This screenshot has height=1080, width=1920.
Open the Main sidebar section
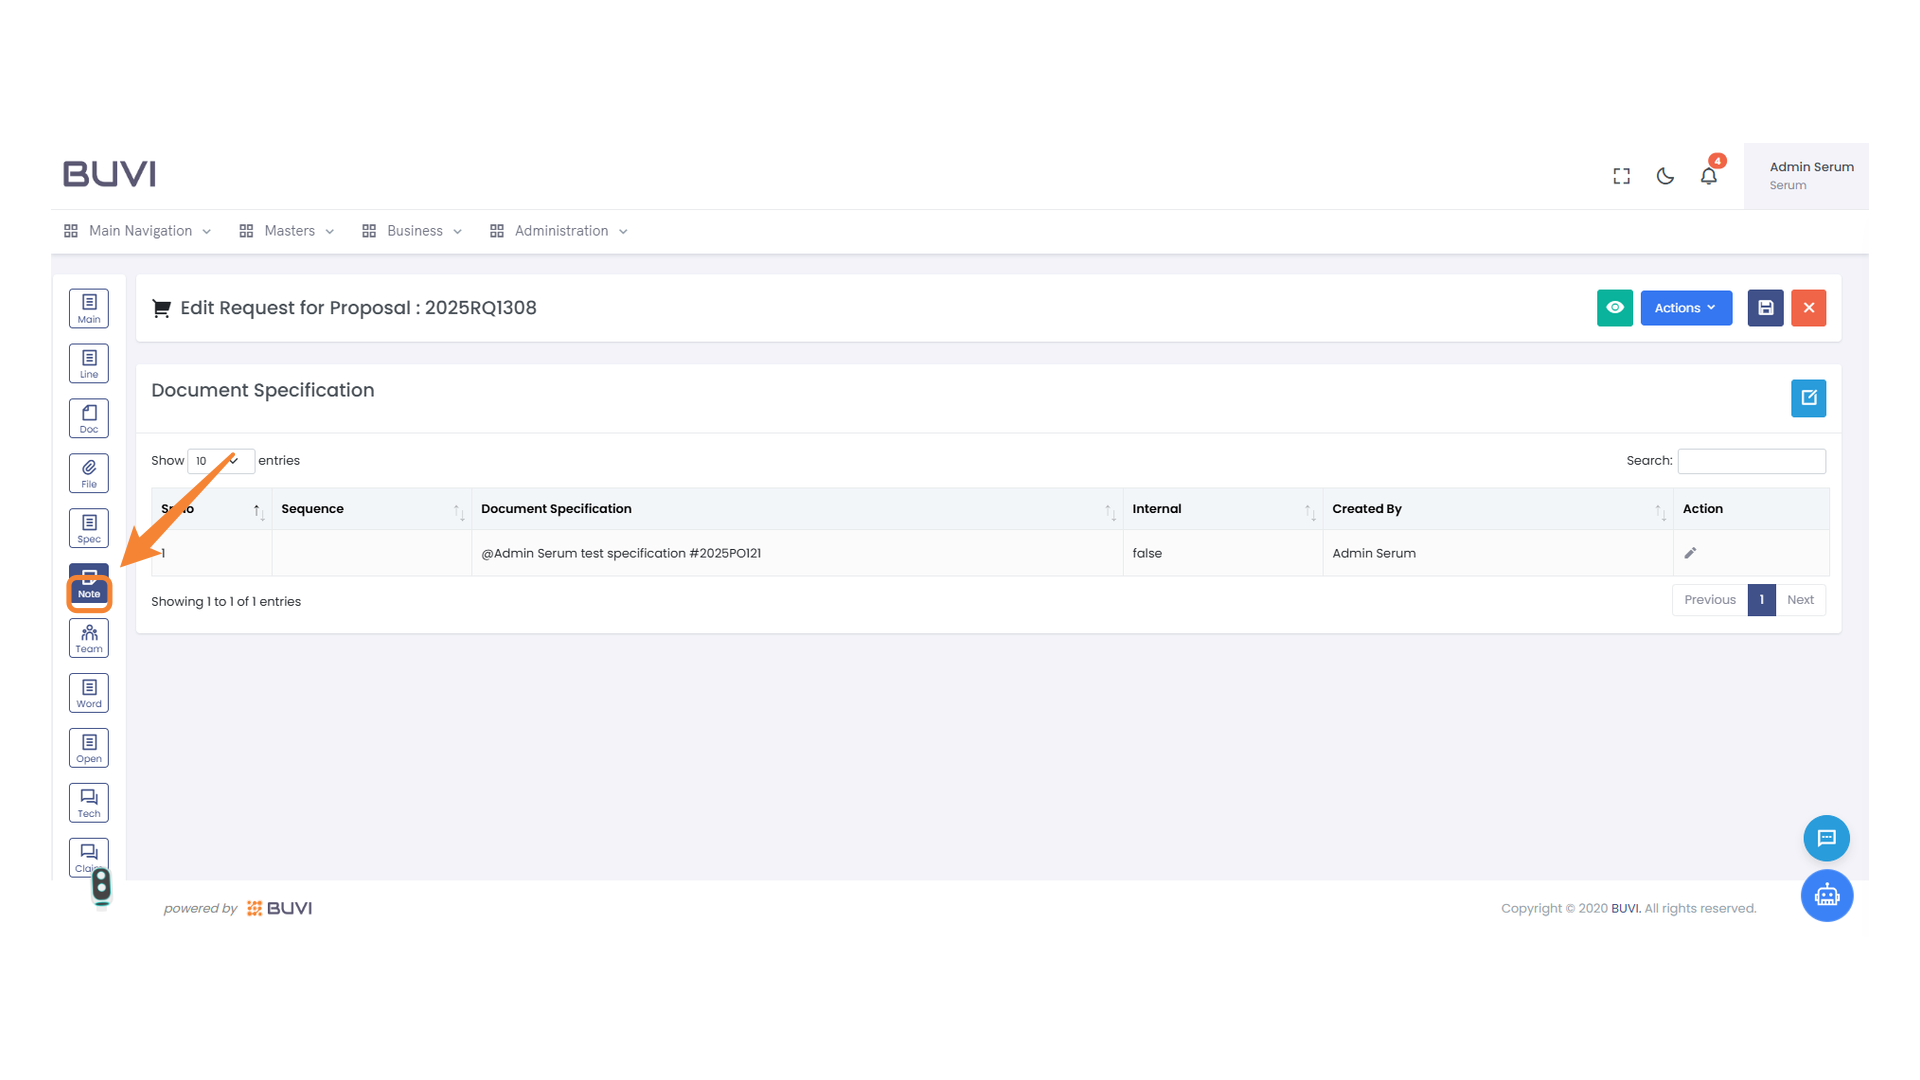tap(89, 308)
